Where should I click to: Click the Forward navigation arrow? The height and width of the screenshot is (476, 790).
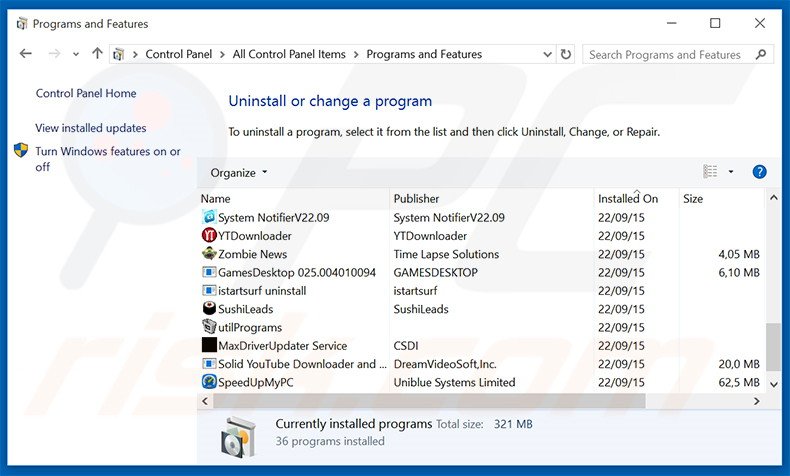click(x=54, y=53)
